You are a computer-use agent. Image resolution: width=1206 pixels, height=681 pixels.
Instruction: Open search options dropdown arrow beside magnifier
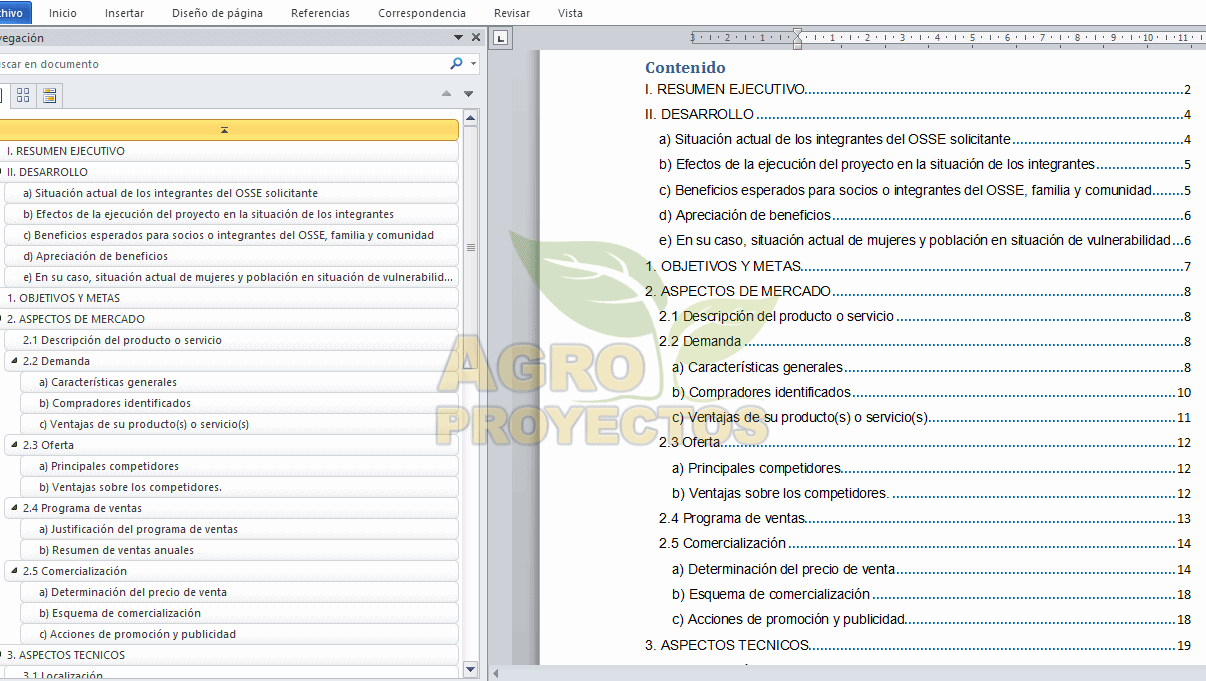tap(474, 63)
